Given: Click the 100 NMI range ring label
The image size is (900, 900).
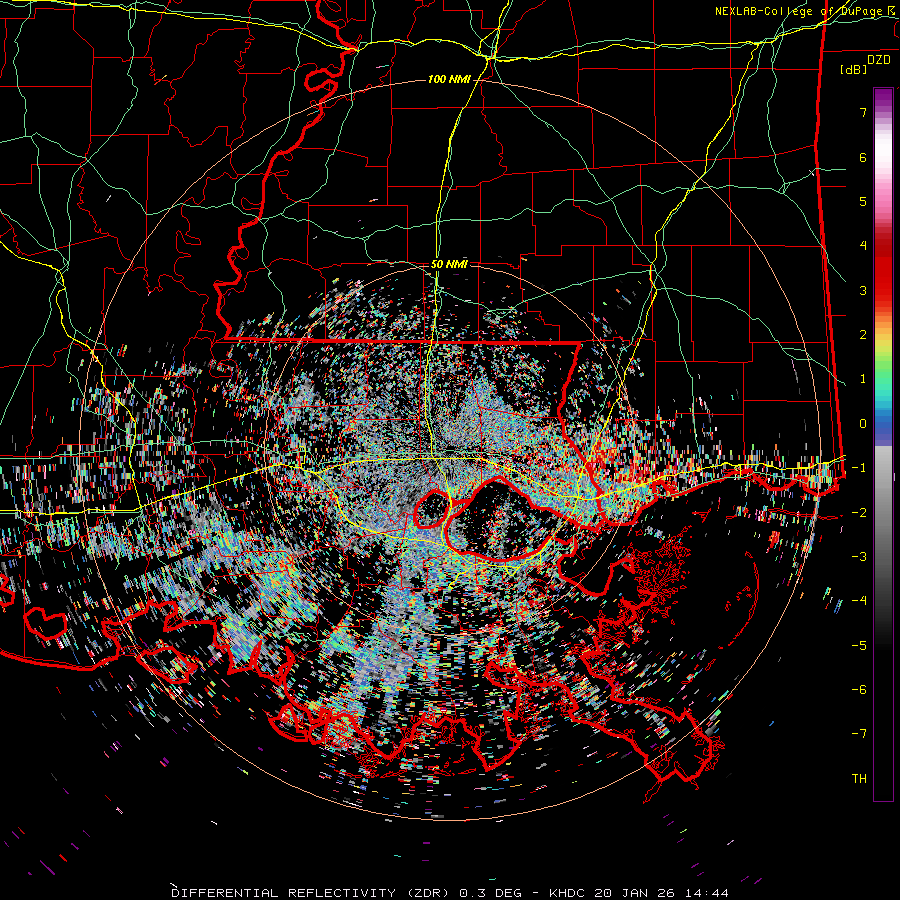Looking at the screenshot, I should point(449,79).
